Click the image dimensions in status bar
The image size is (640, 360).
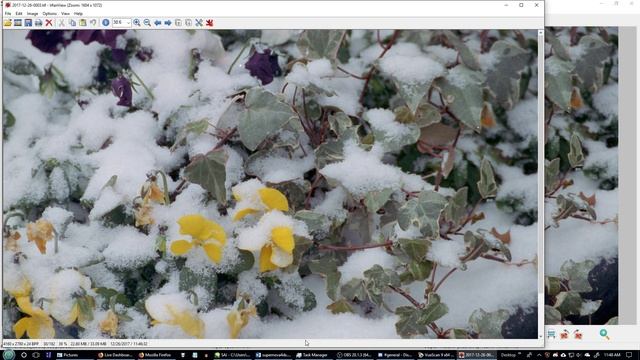21,344
